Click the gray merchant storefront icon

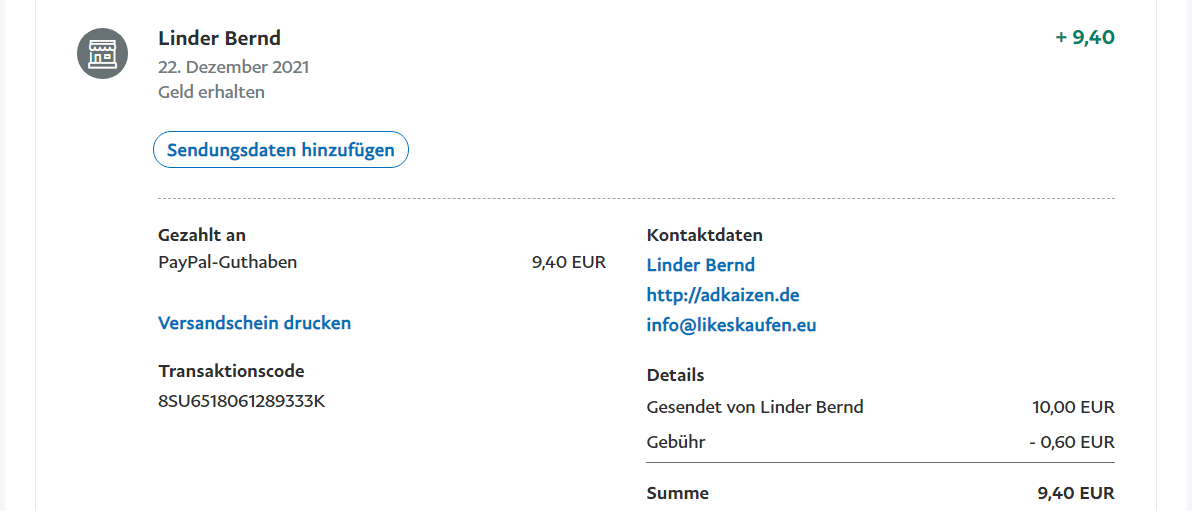click(x=103, y=53)
